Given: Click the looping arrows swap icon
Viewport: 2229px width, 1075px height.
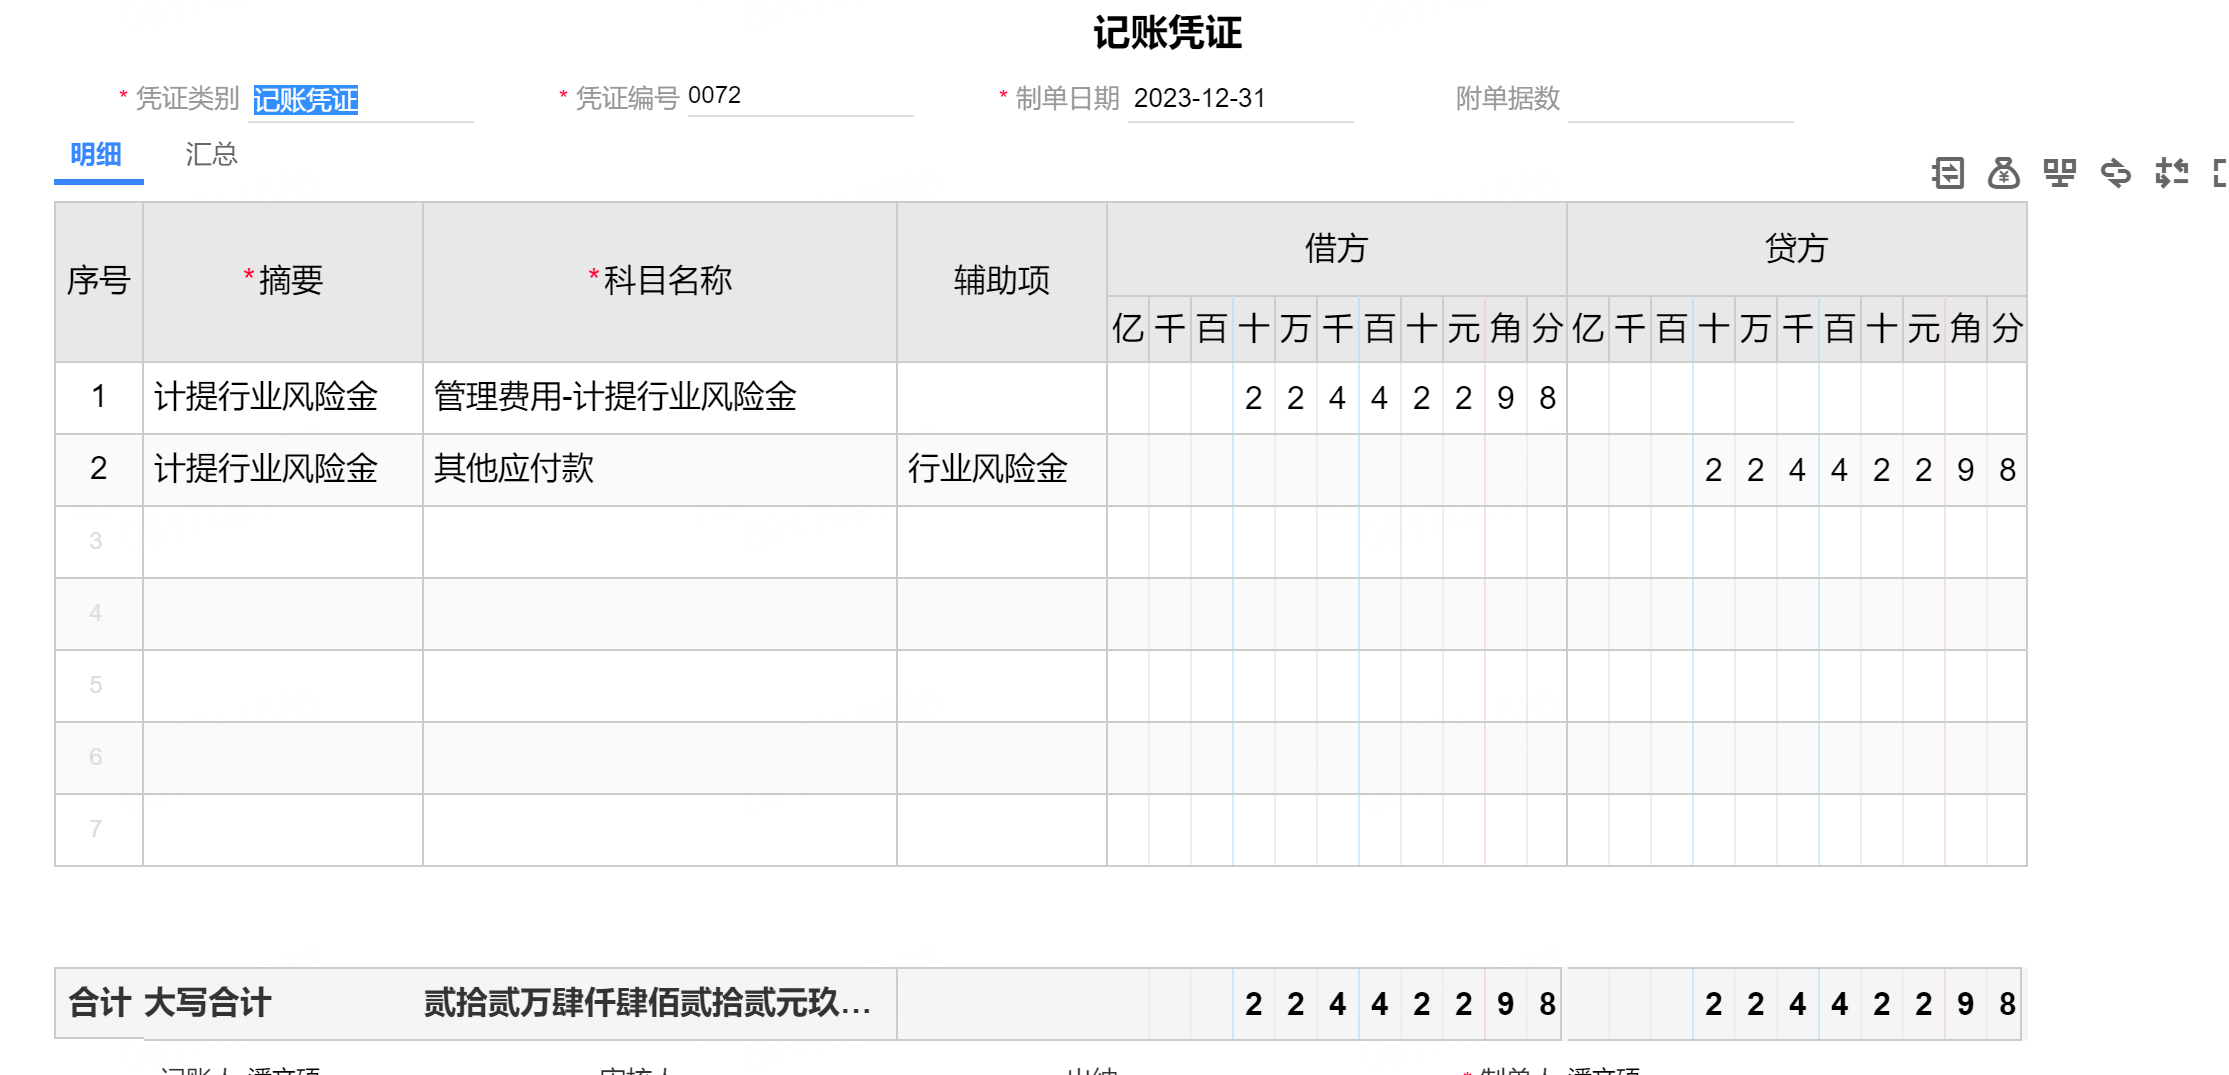Looking at the screenshot, I should coord(2115,173).
